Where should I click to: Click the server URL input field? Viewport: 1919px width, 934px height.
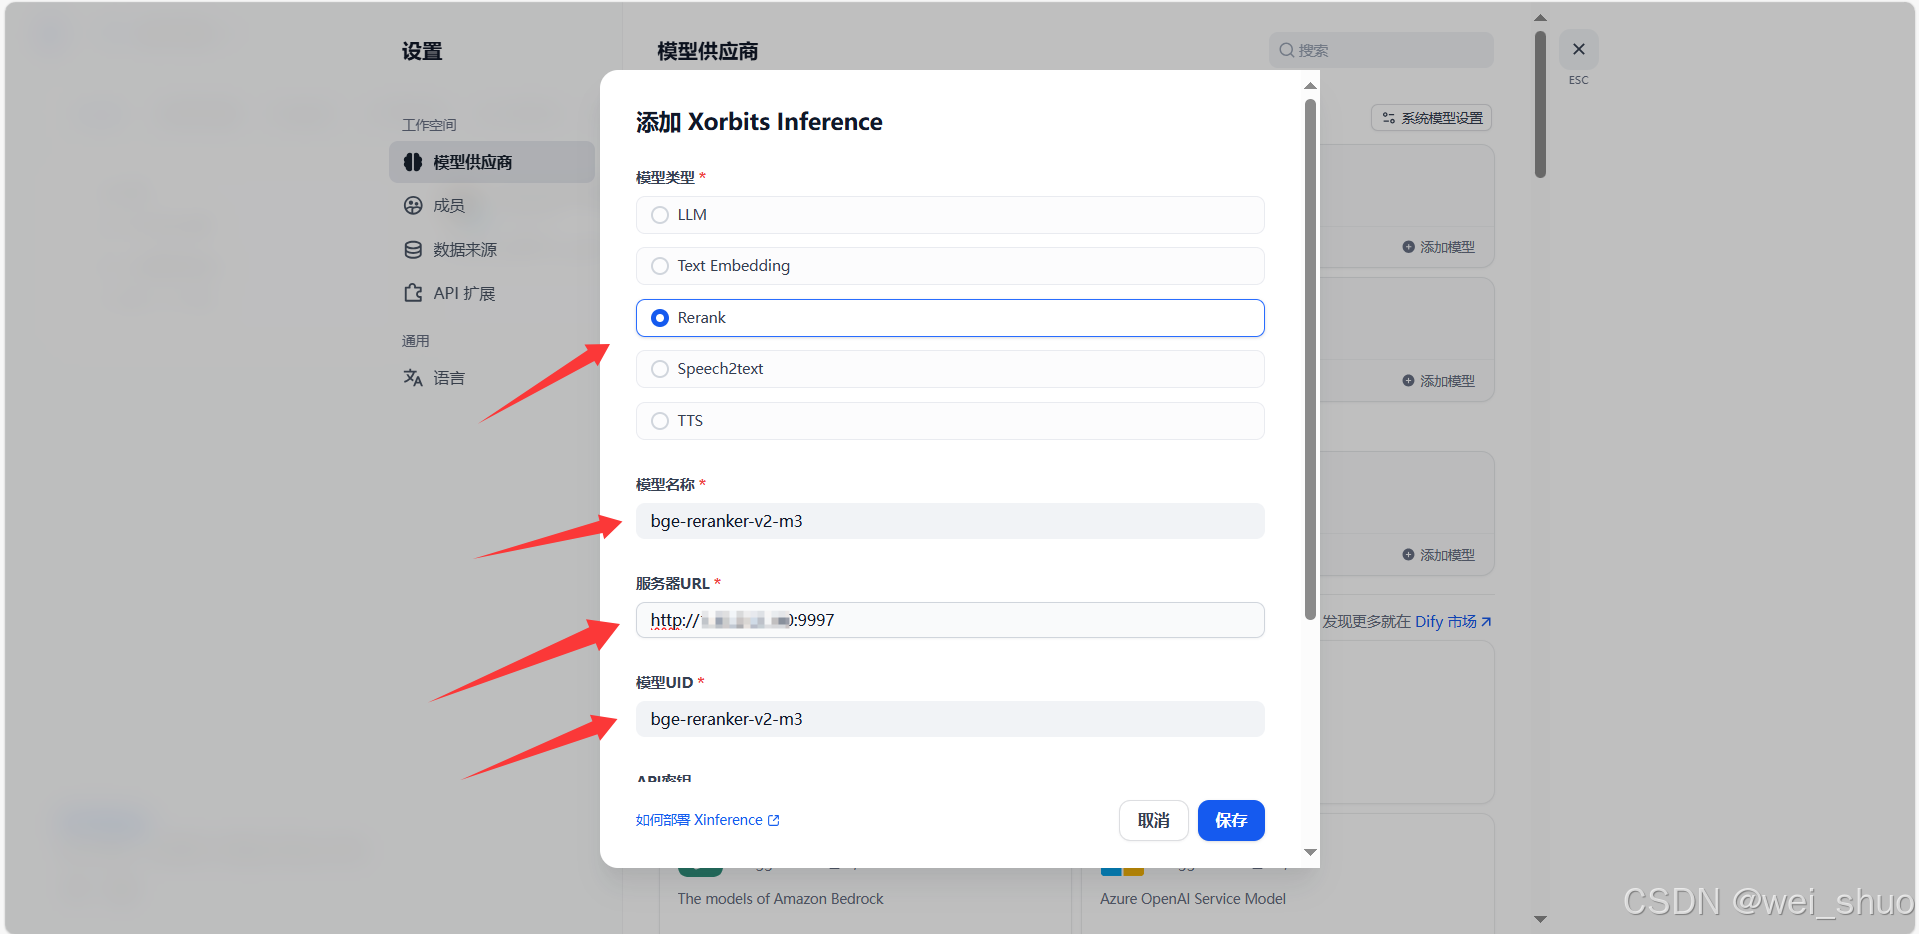950,620
